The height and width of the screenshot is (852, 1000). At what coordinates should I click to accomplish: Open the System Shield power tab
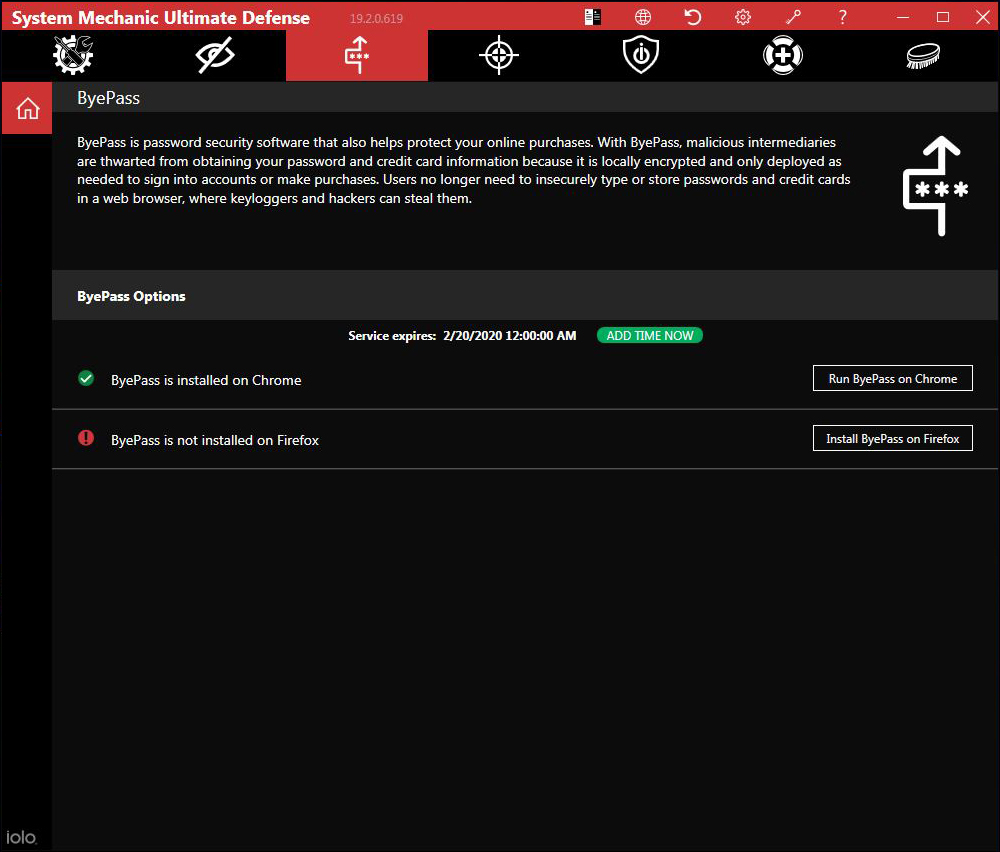tap(640, 55)
